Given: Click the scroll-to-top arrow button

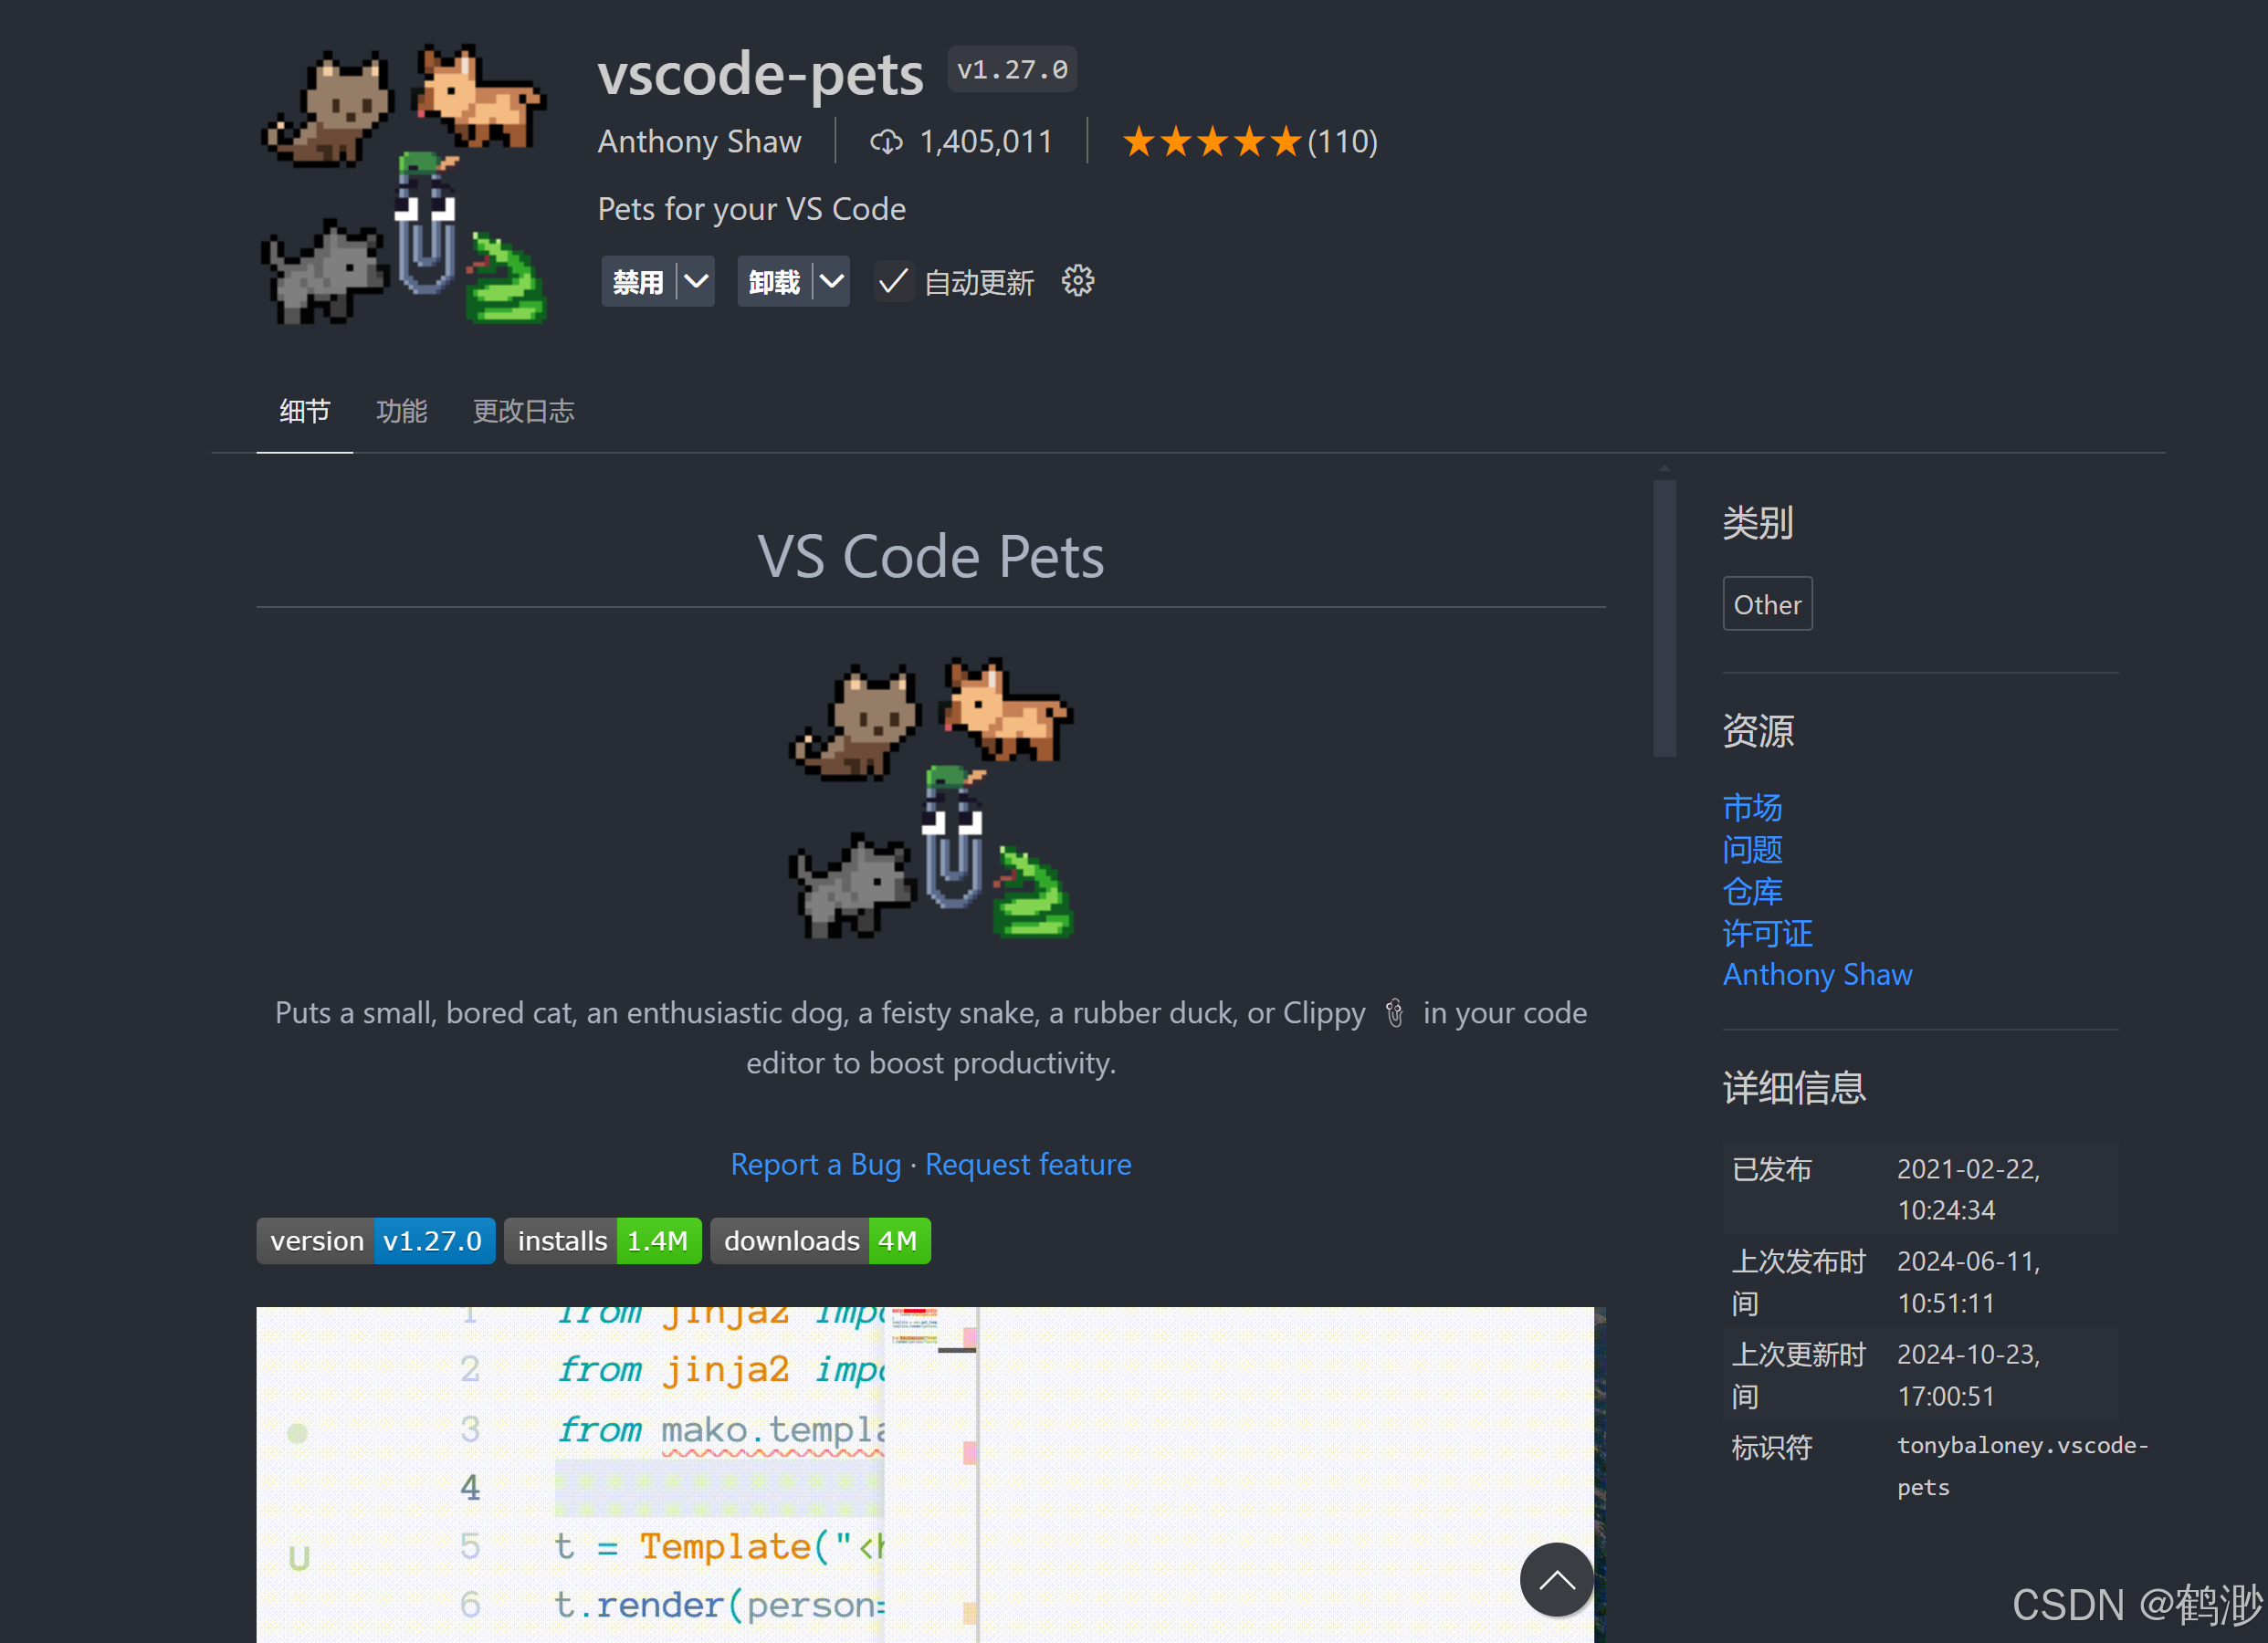Looking at the screenshot, I should coord(1556,1579).
